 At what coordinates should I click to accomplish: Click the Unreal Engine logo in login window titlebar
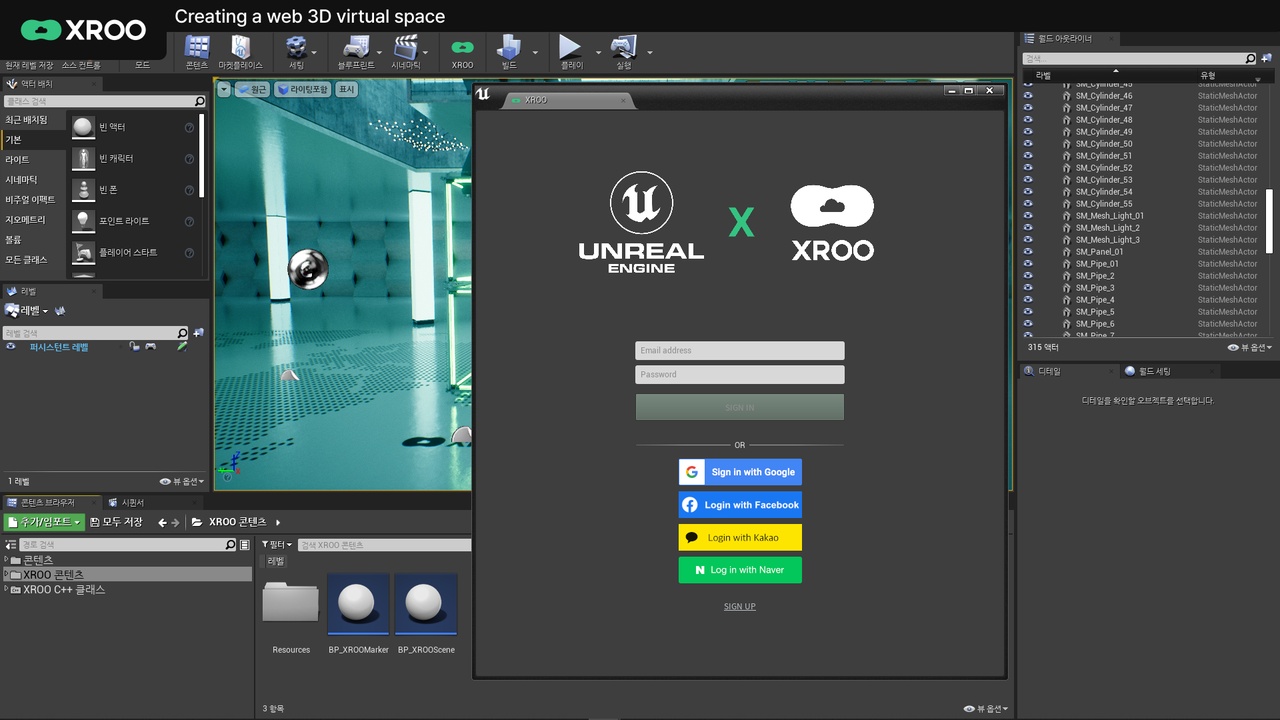click(x=483, y=93)
